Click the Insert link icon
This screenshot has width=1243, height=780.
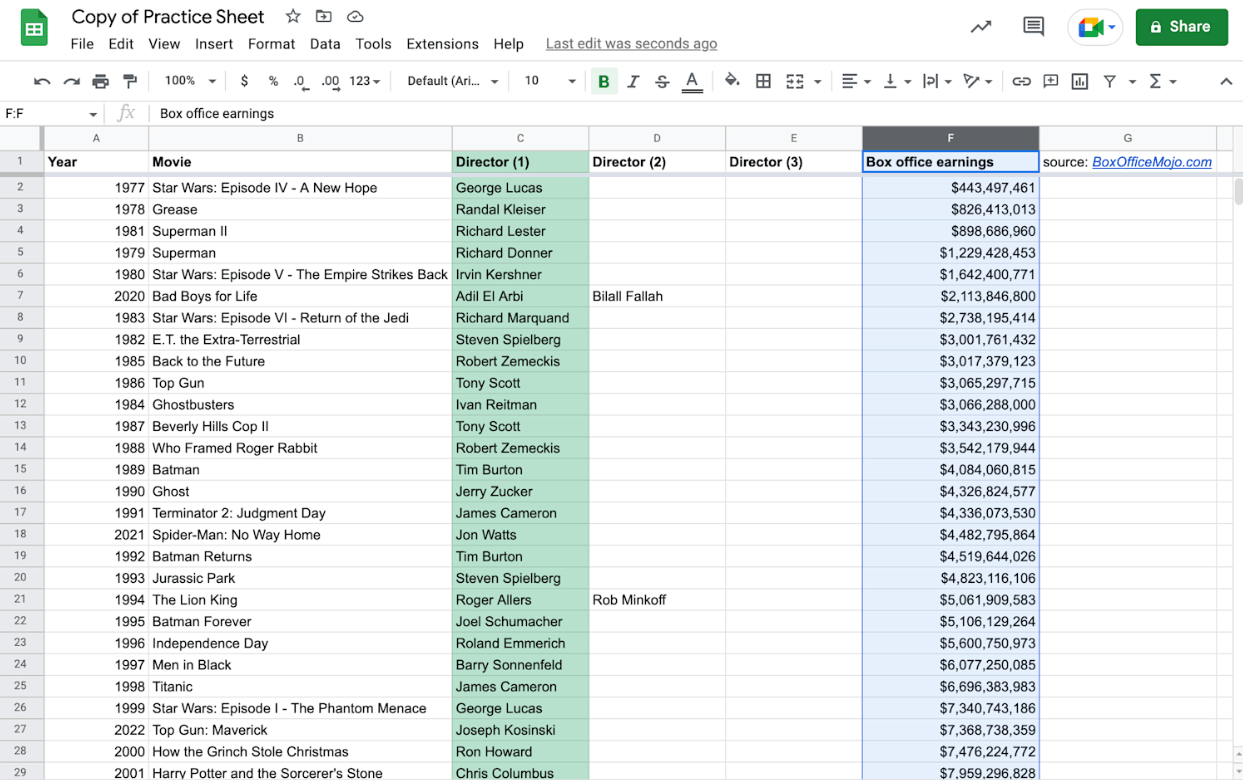pos(1021,81)
